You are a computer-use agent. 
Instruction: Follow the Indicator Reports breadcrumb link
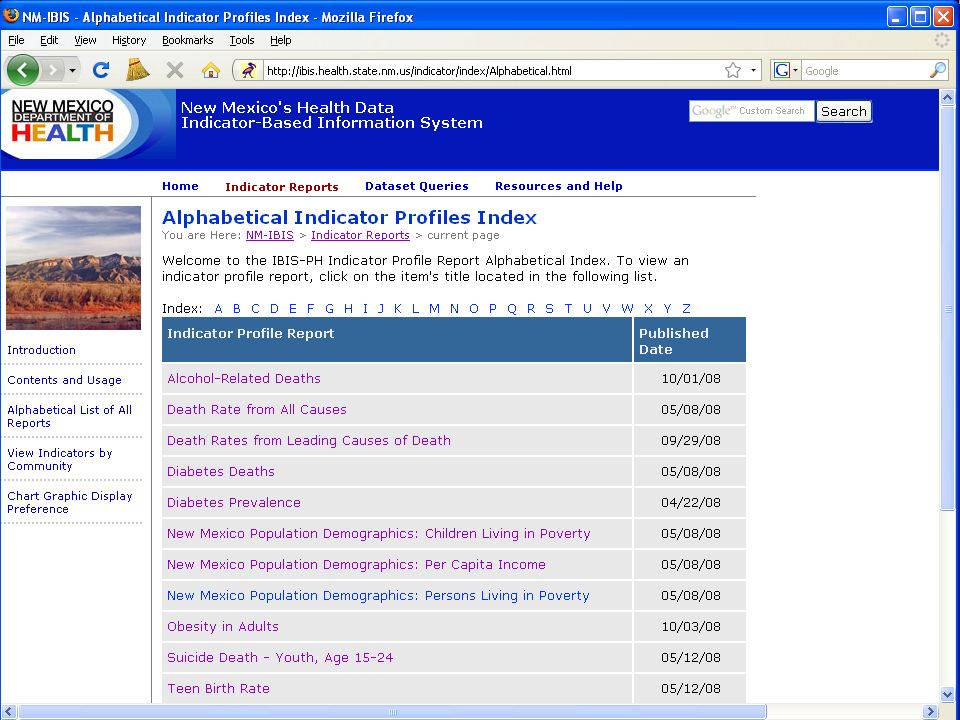[360, 235]
